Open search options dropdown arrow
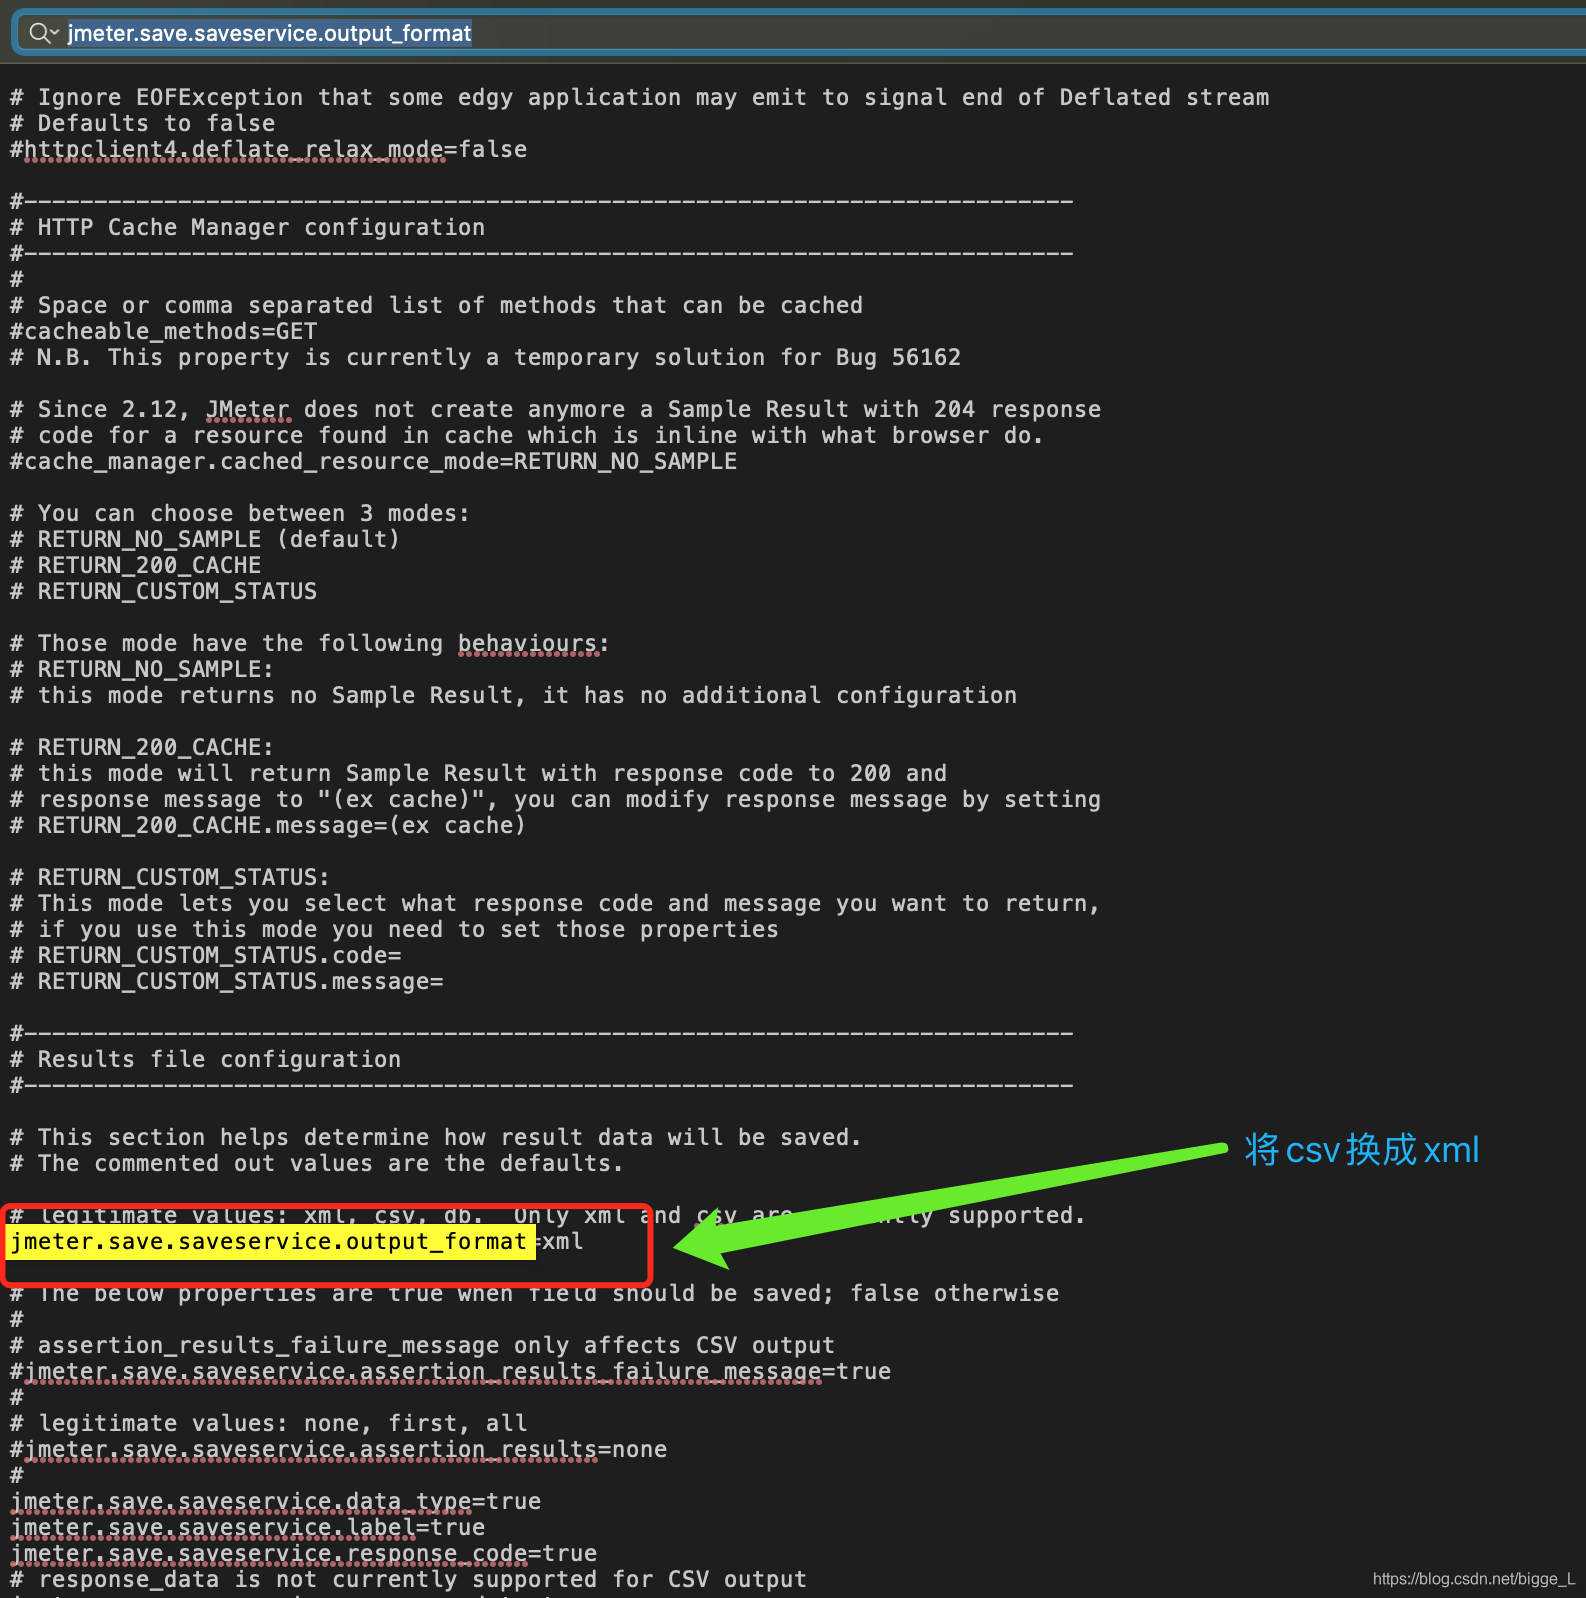This screenshot has height=1598, width=1586. point(55,33)
